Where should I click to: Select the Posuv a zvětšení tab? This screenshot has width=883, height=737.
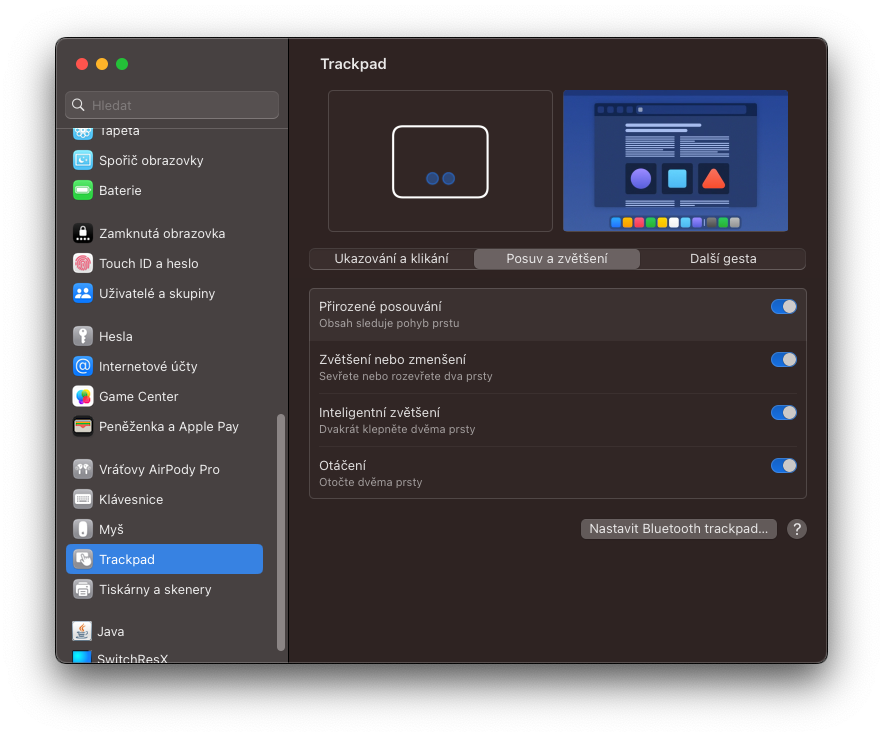(x=557, y=259)
